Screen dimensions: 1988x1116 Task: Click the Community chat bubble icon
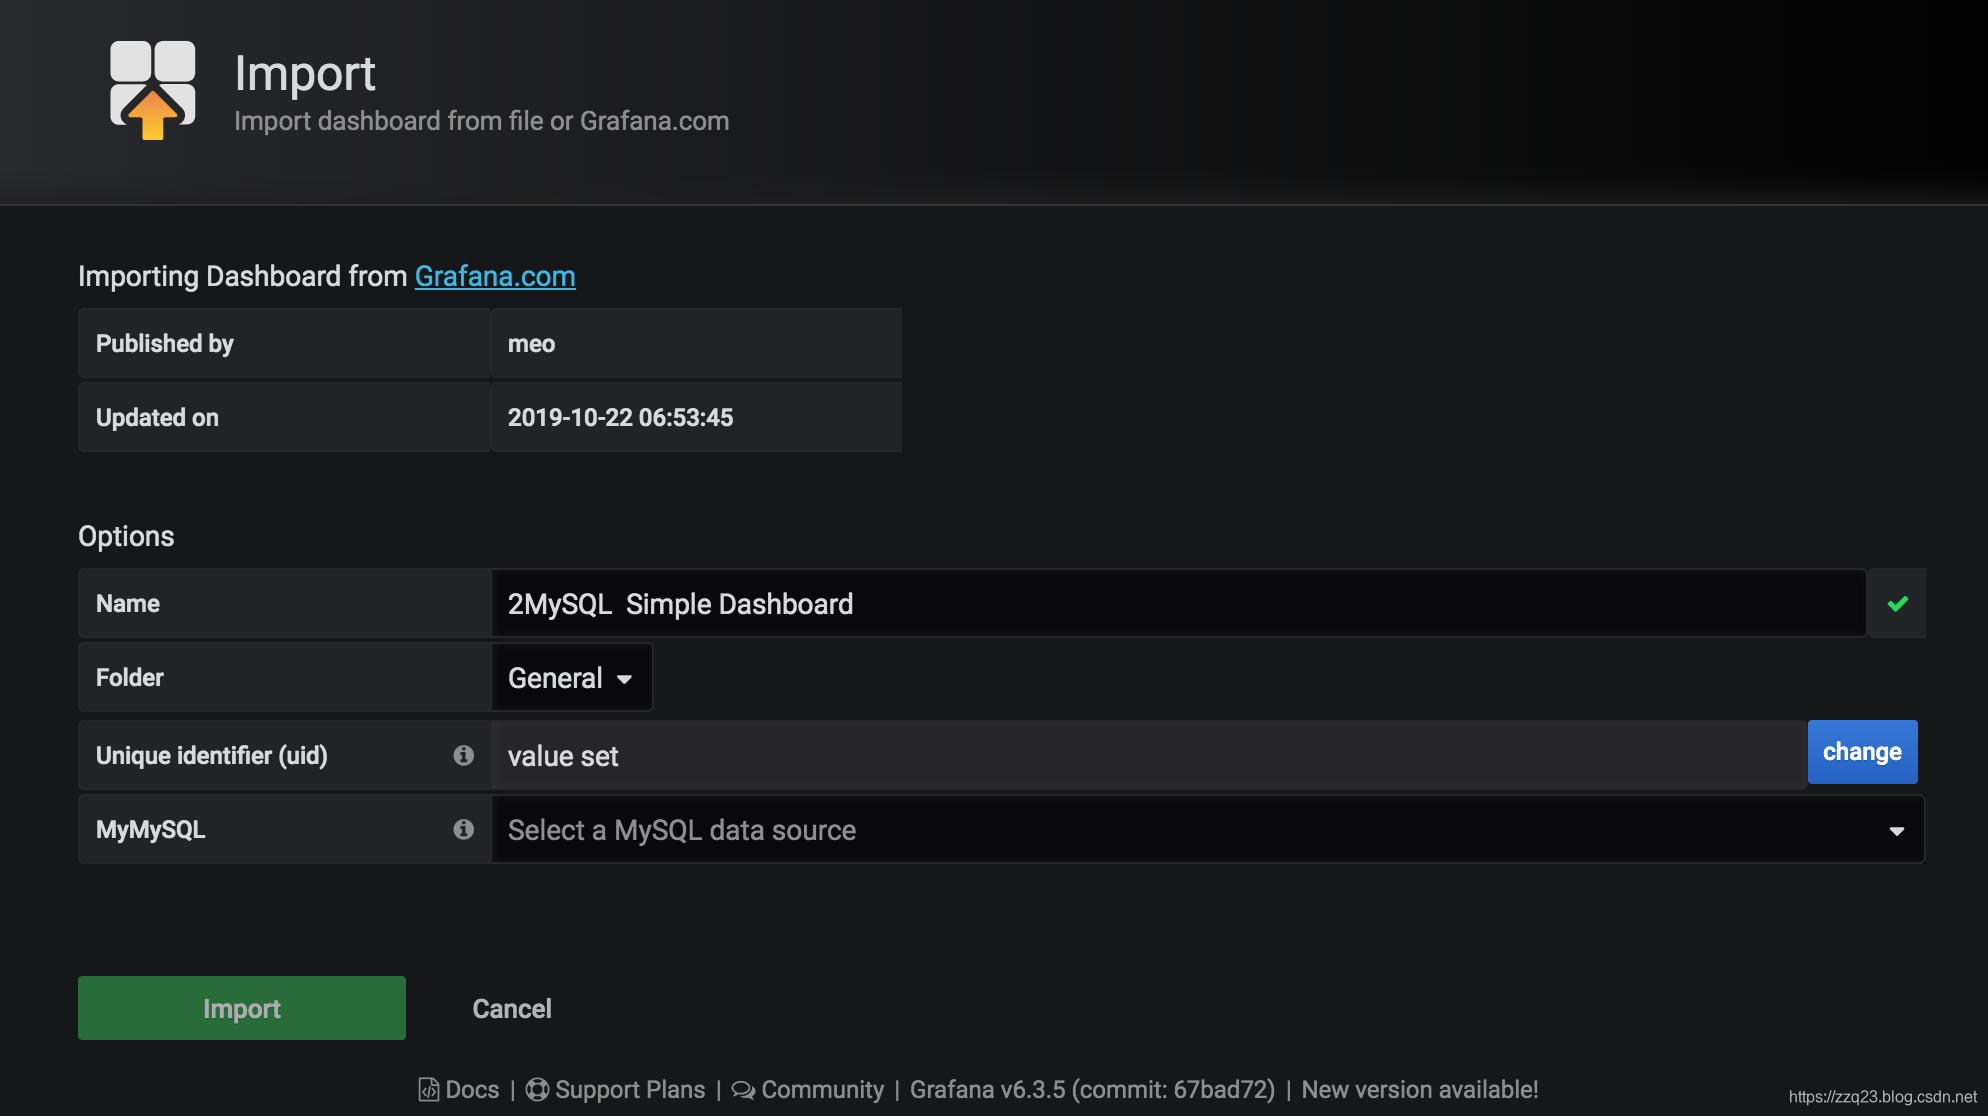(743, 1090)
